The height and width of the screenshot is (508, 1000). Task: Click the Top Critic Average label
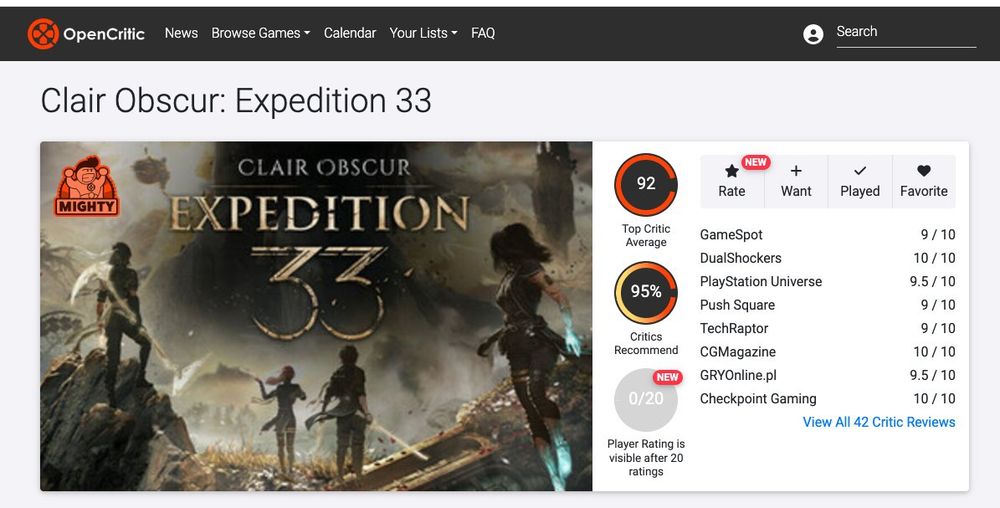click(x=646, y=235)
